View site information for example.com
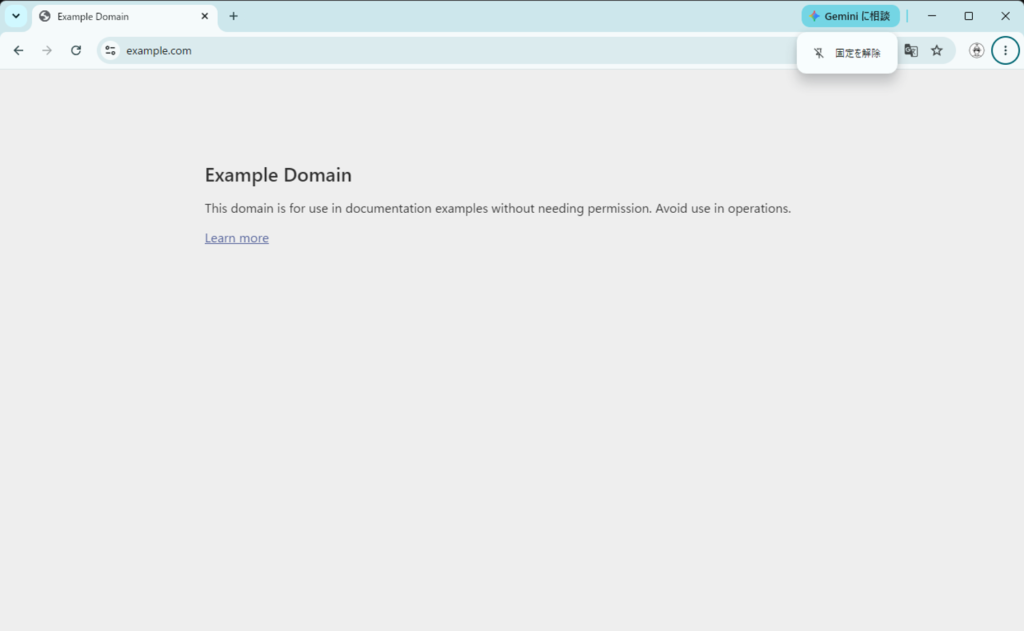1024x631 pixels. click(110, 50)
